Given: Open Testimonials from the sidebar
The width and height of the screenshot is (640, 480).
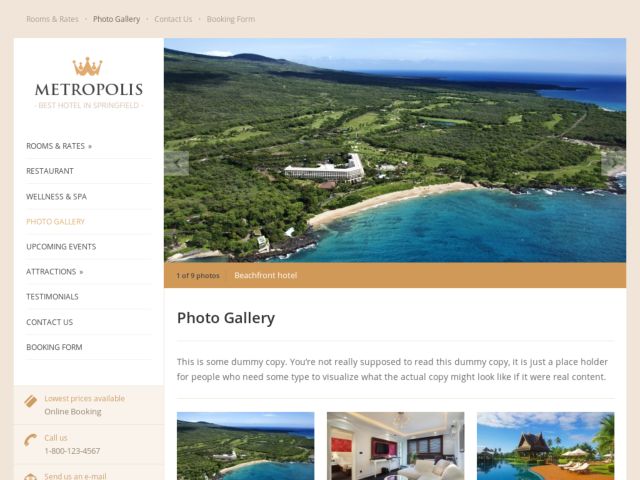Looking at the screenshot, I should click(x=52, y=297).
